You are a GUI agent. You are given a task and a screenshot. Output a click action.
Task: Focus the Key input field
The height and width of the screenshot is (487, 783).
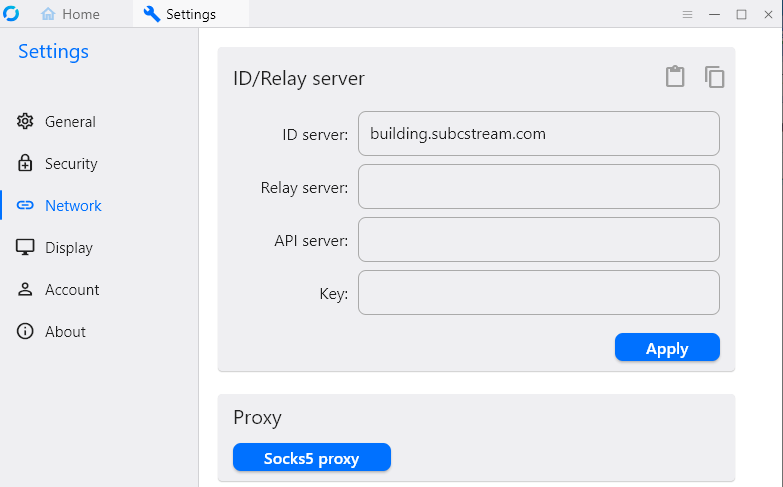[538, 292]
